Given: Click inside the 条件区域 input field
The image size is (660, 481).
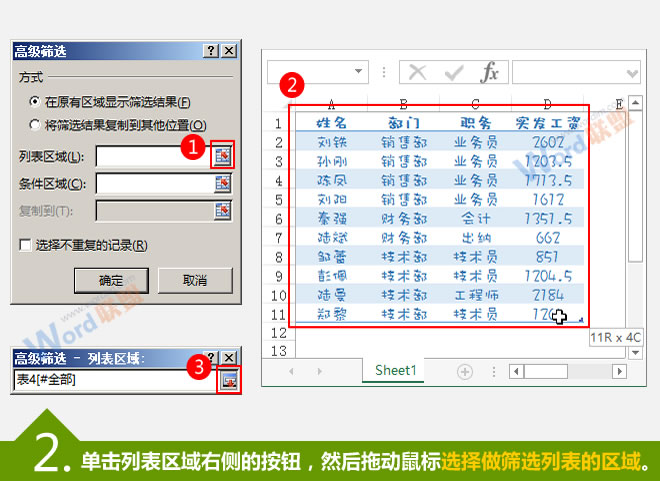Looking at the screenshot, I should click(153, 183).
